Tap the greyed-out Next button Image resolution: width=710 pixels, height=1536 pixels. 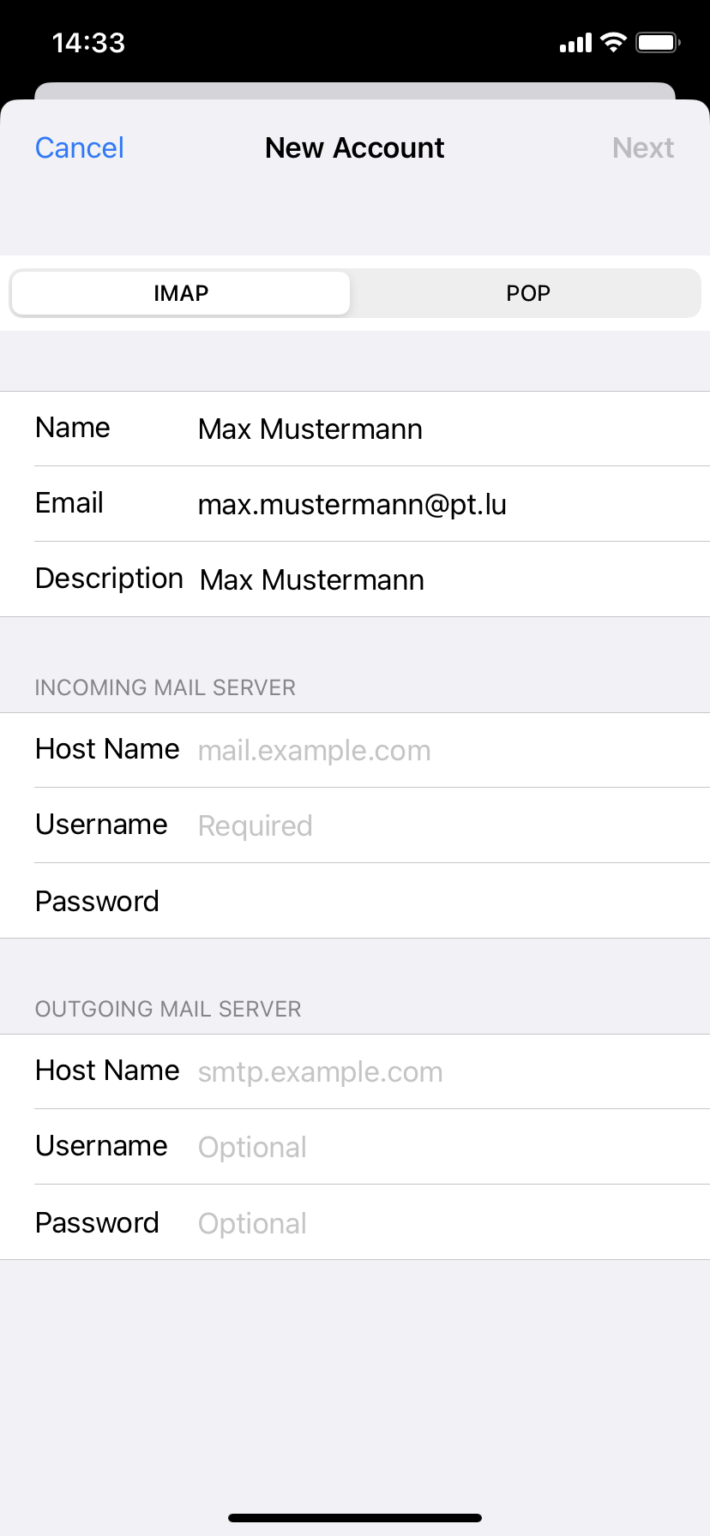(x=643, y=148)
